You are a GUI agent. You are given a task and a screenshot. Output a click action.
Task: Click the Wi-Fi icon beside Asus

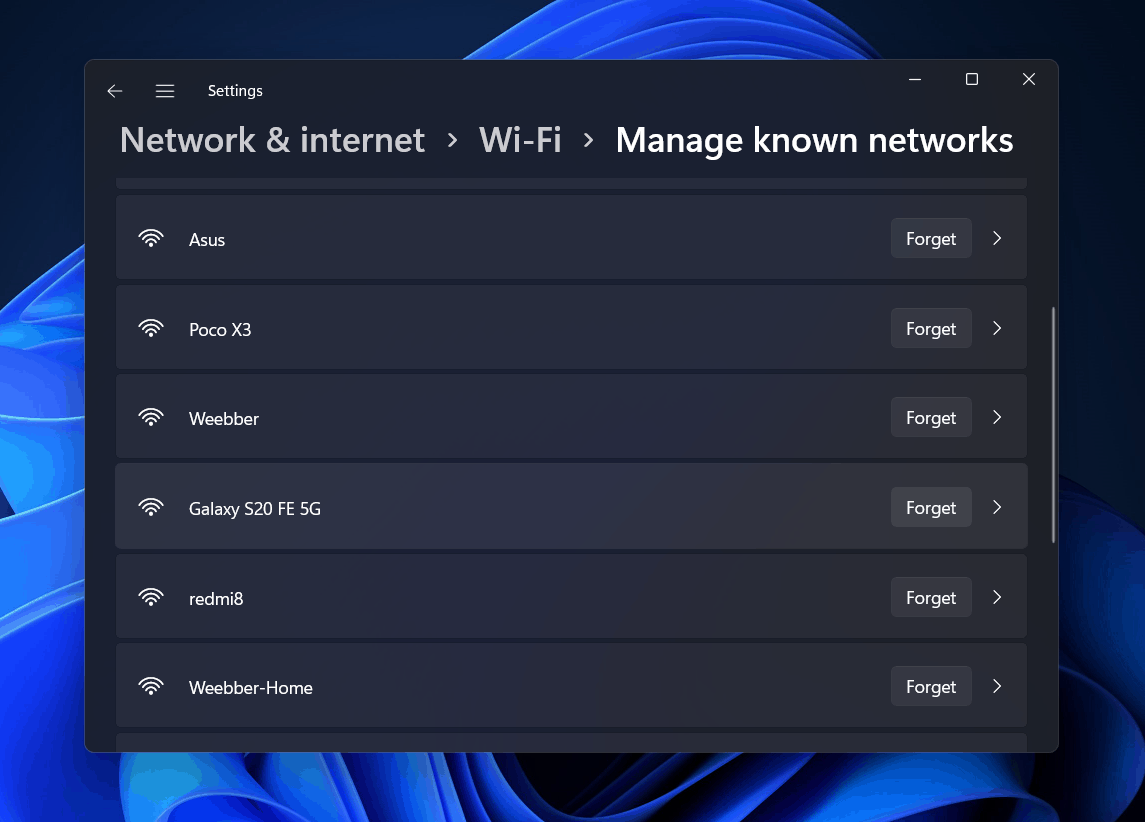151,238
